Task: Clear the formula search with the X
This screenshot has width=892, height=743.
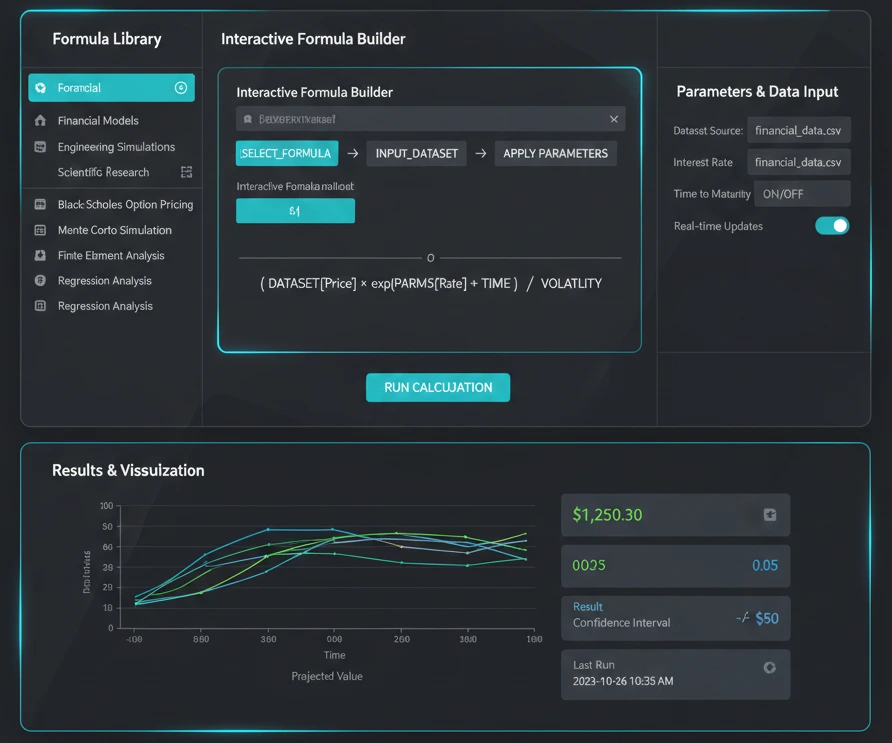Action: click(614, 119)
